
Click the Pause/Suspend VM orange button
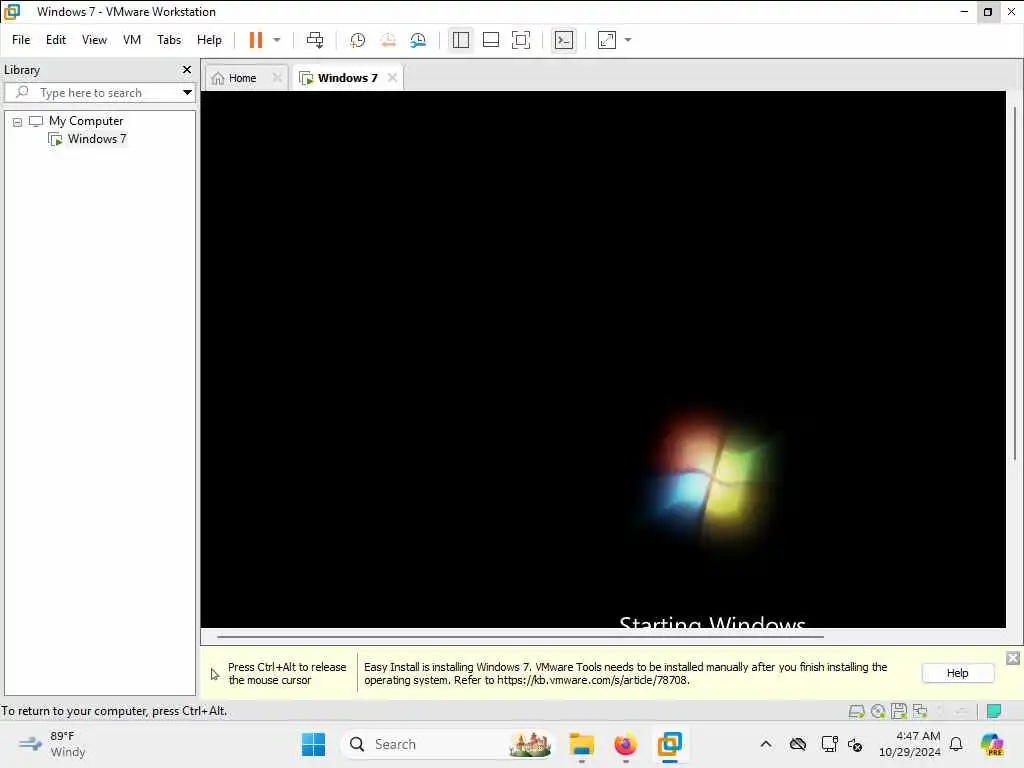pos(255,40)
